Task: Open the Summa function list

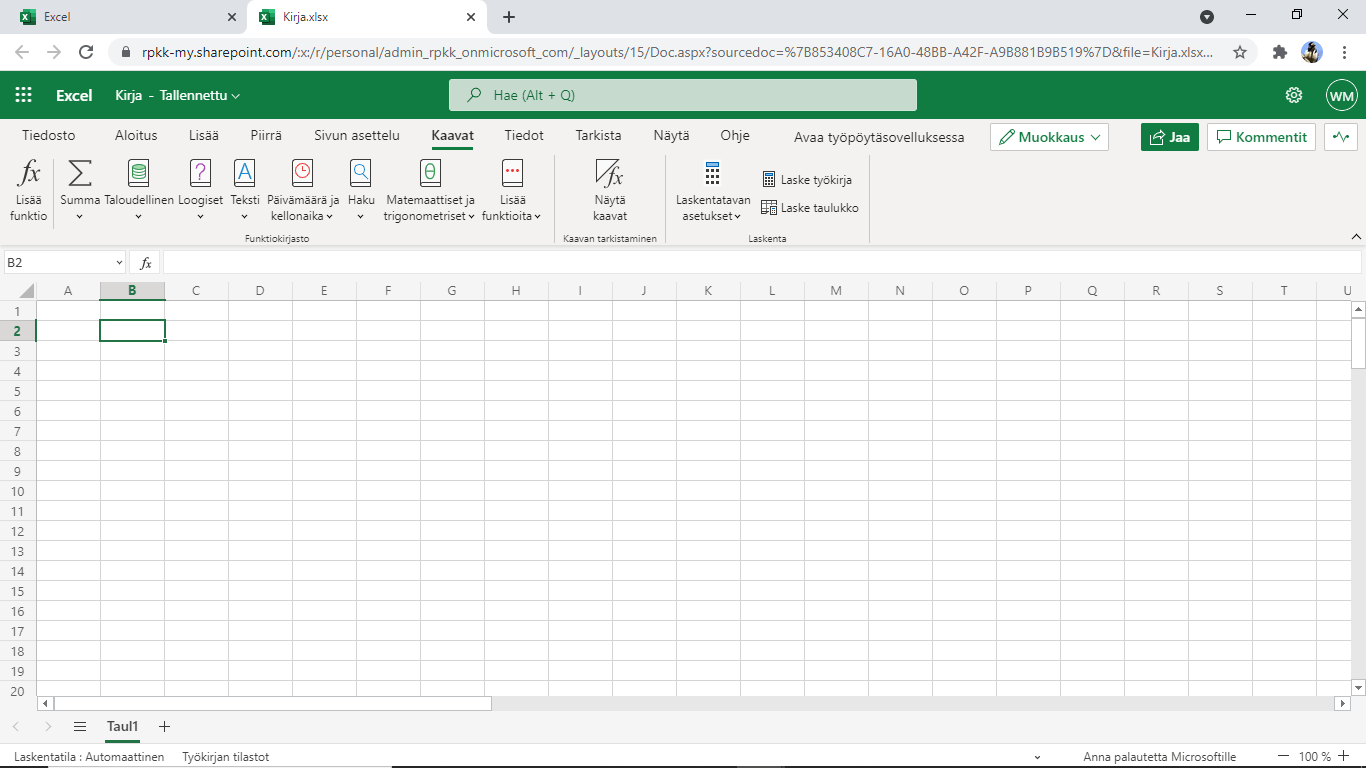Action: tap(79, 190)
